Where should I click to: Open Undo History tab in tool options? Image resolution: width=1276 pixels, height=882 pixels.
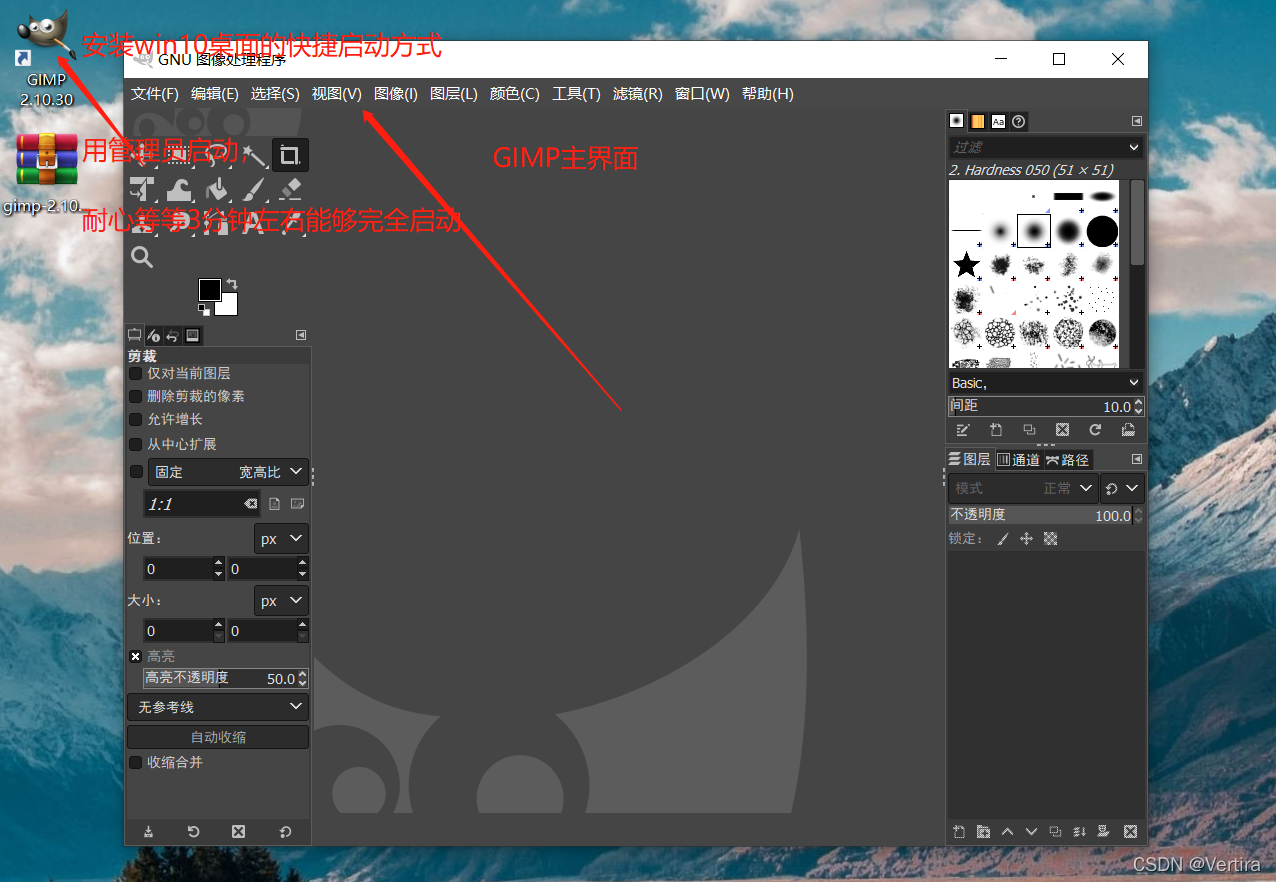173,335
